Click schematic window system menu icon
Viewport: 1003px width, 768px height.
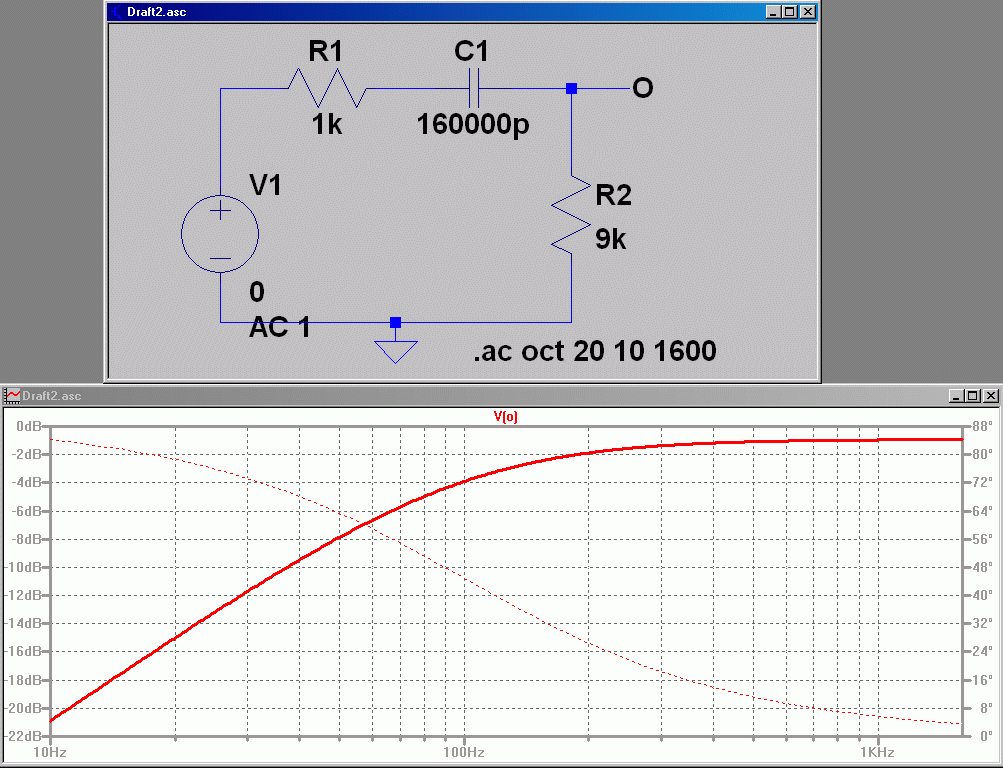(116, 12)
